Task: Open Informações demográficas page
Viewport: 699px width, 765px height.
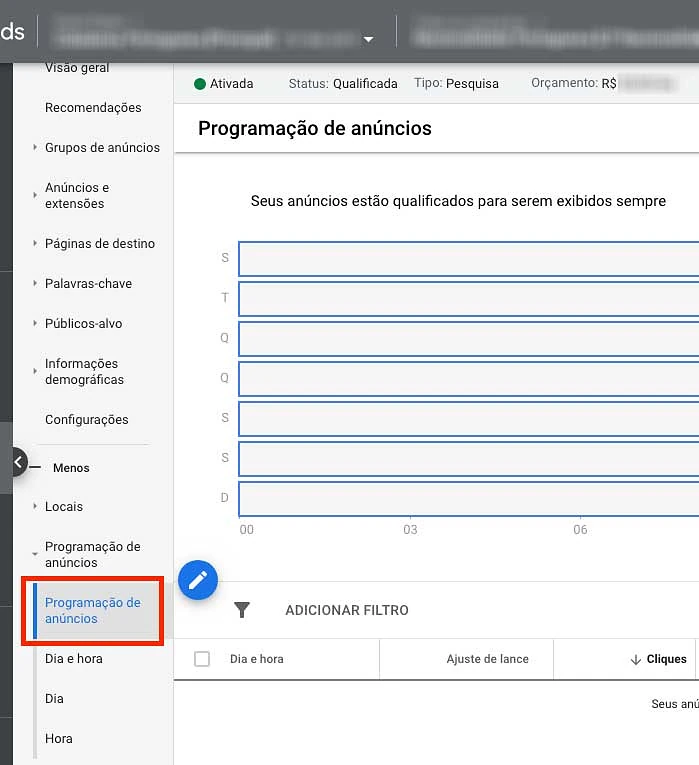Action: (84, 371)
